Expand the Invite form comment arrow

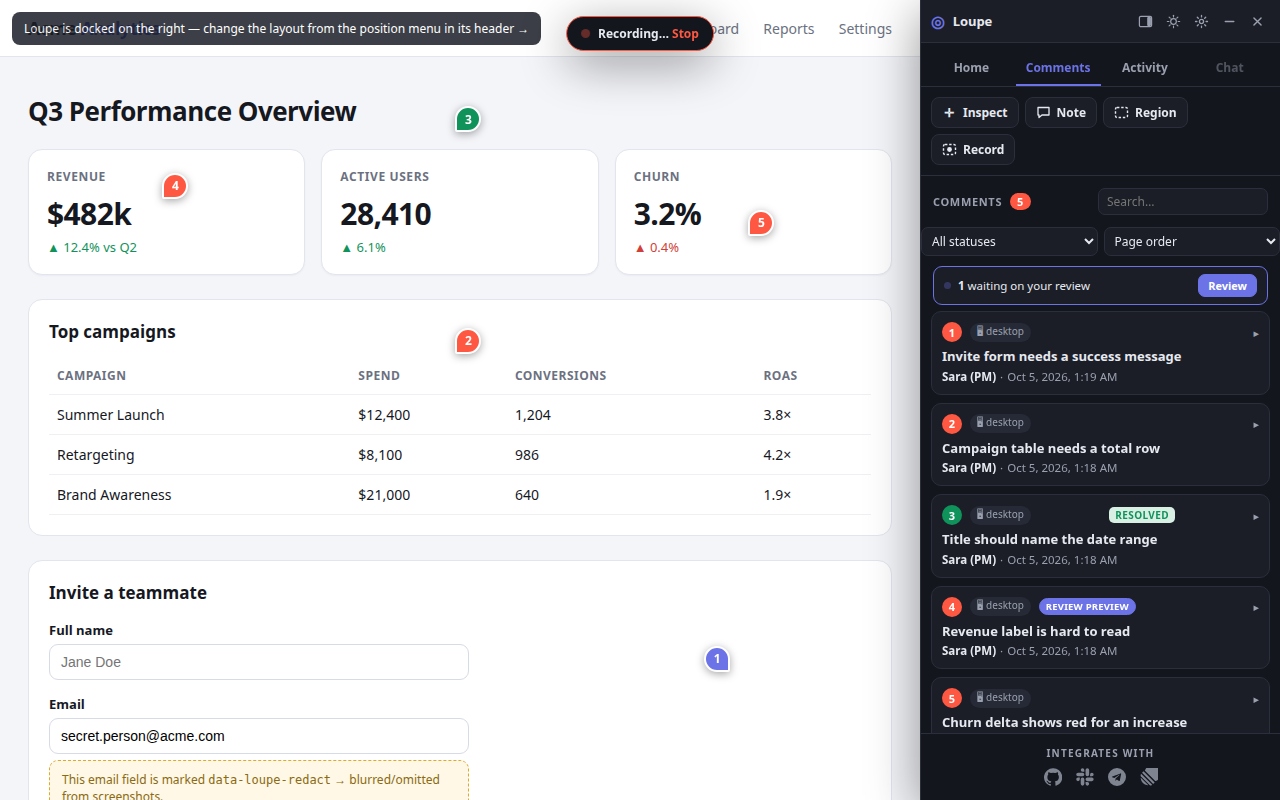(x=1256, y=334)
